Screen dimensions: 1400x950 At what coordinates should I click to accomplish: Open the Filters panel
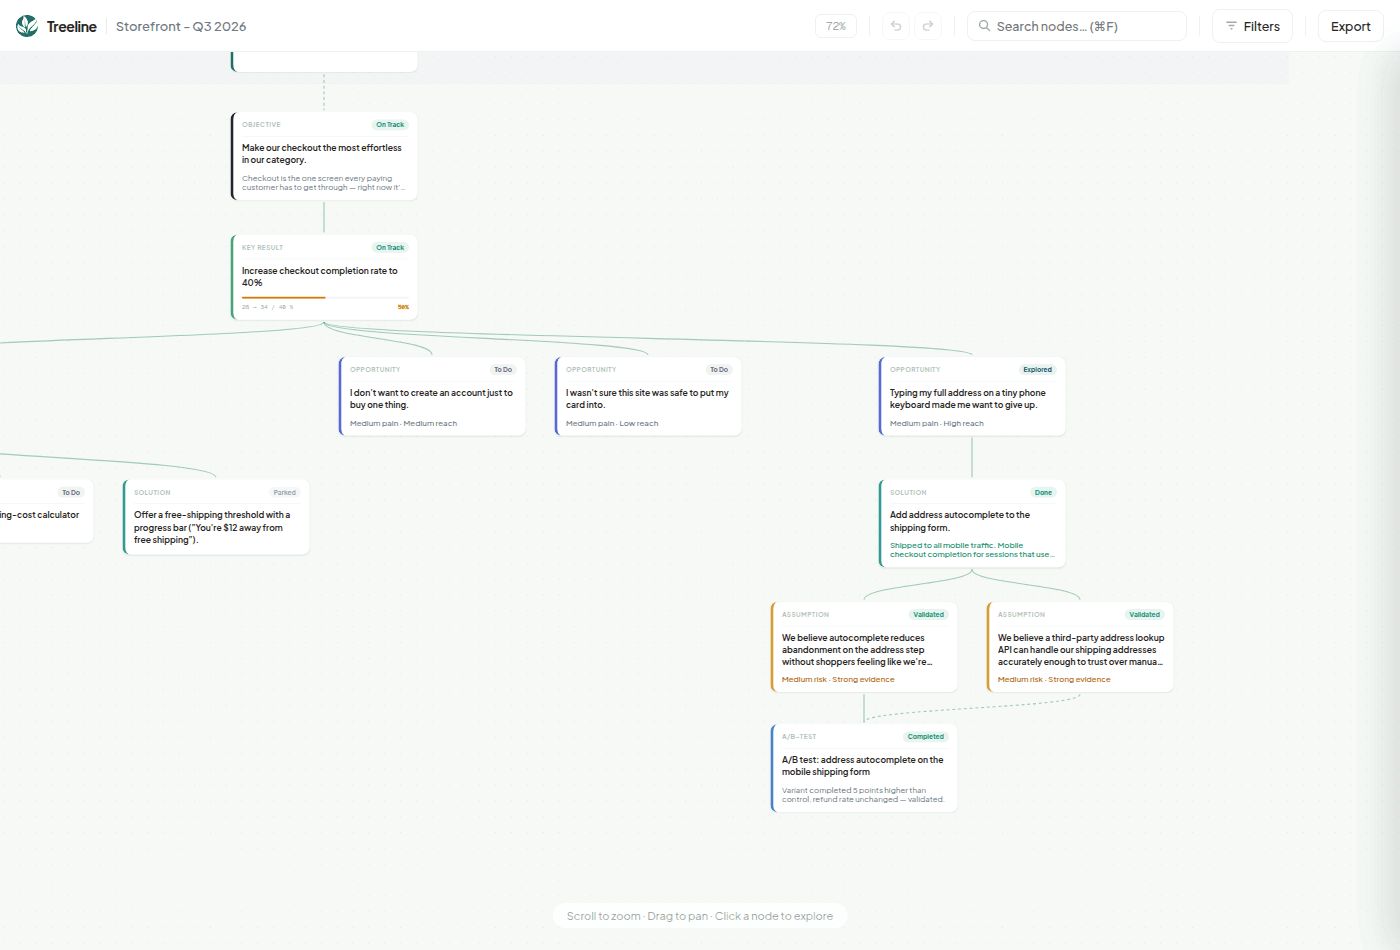coord(1252,26)
